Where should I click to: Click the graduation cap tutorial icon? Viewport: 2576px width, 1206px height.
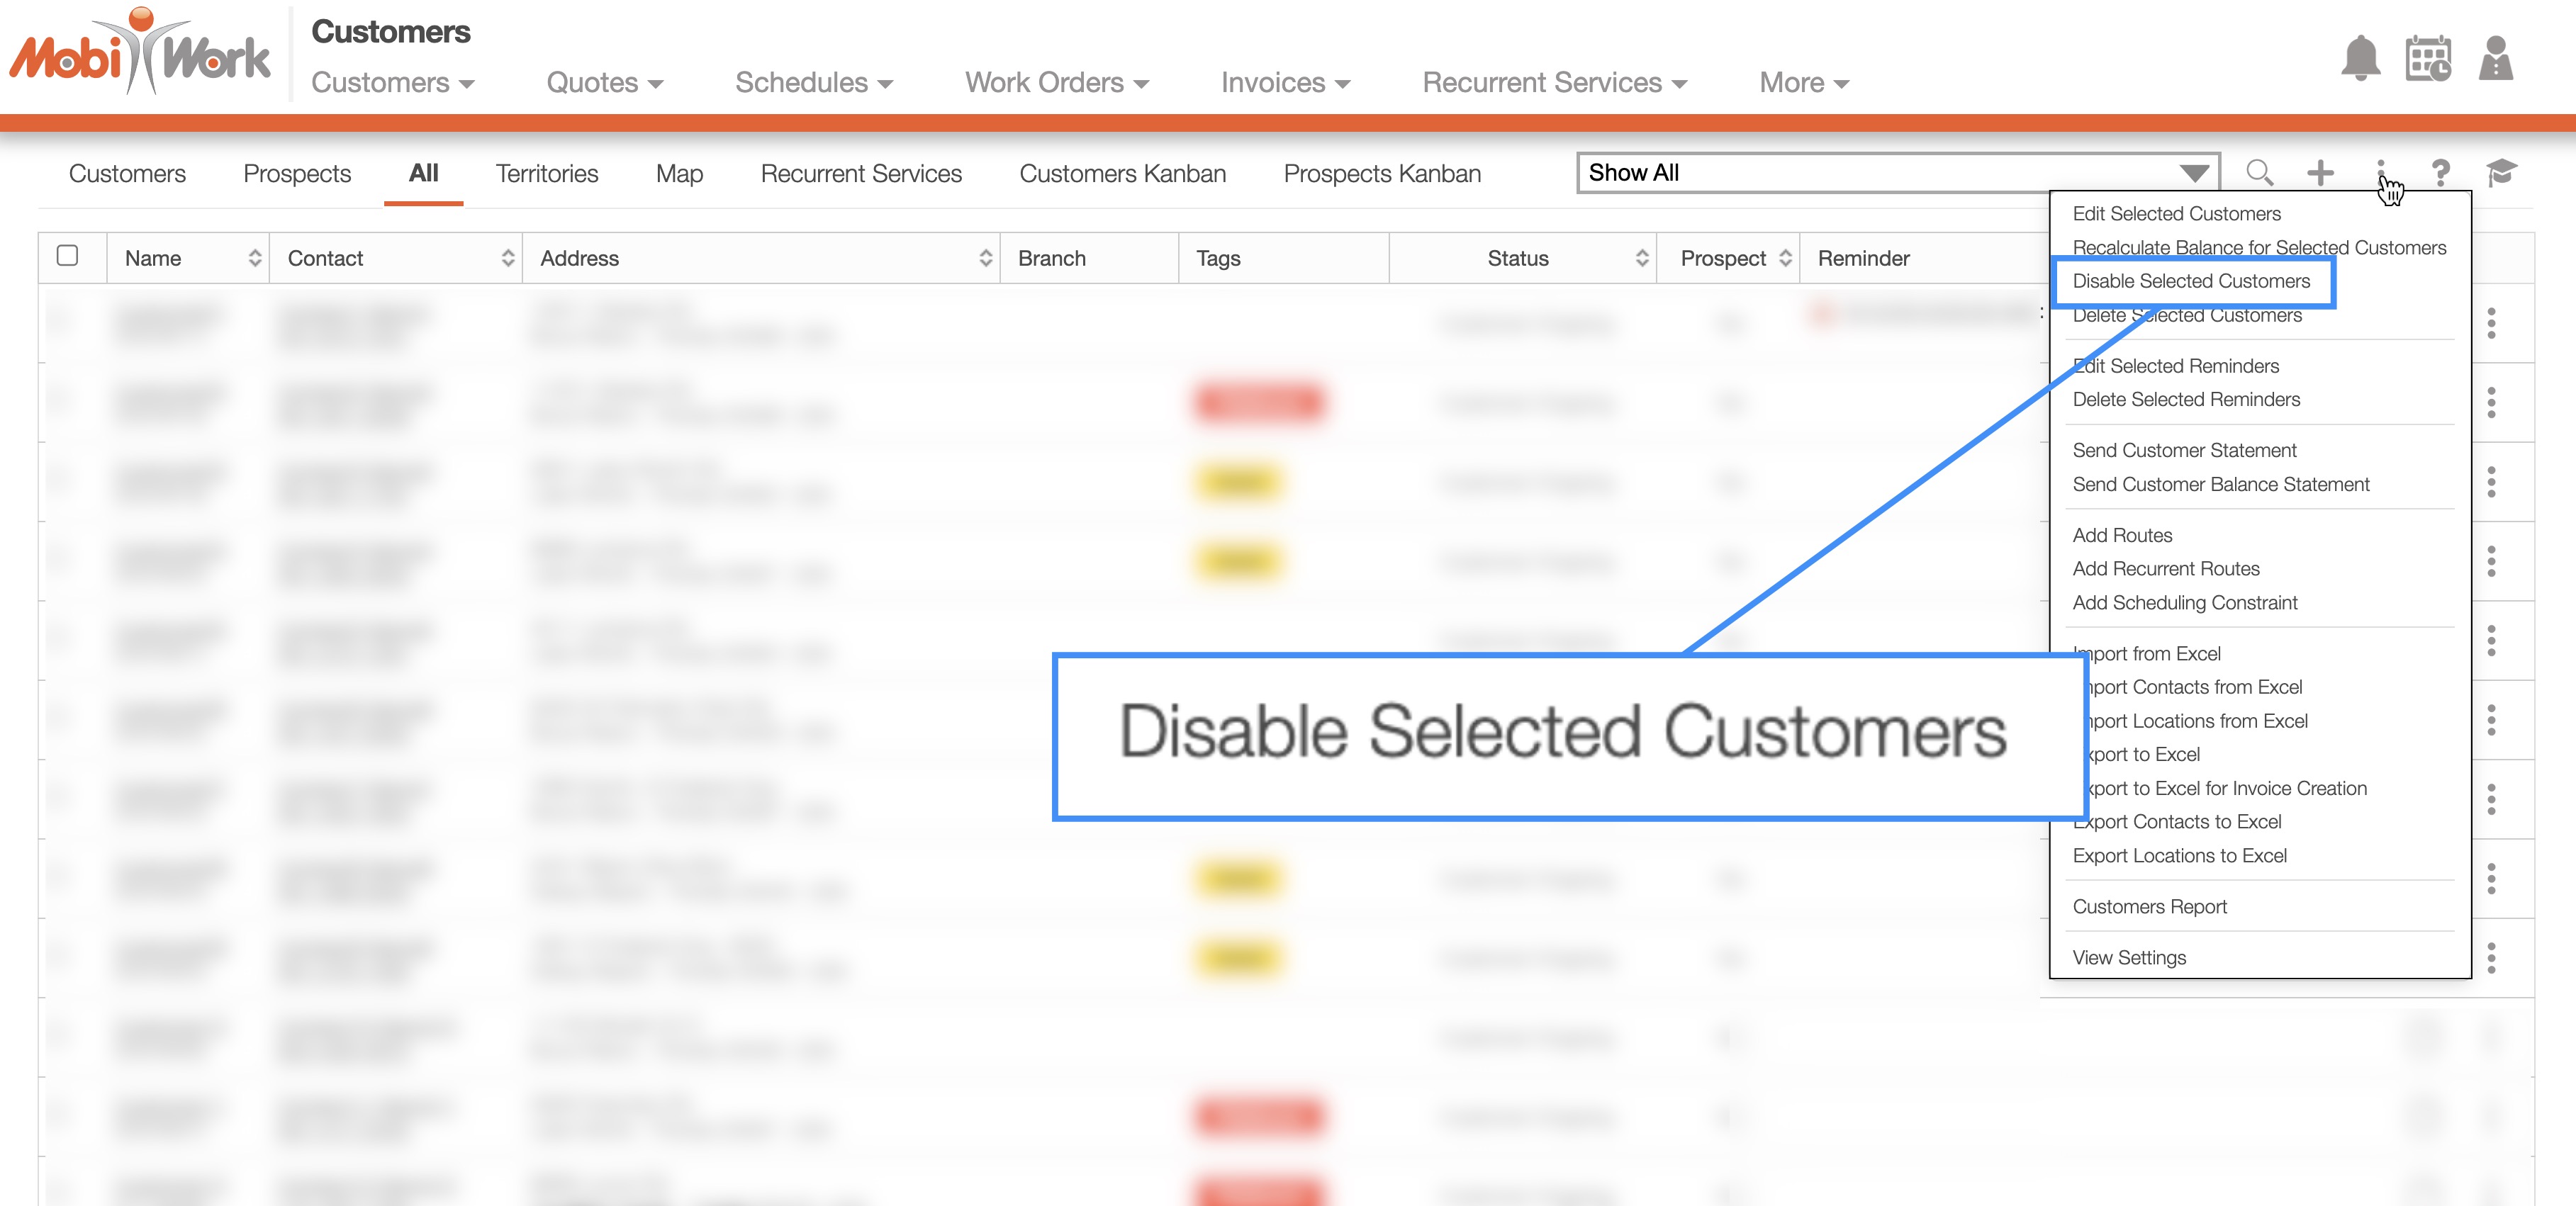pos(2501,173)
